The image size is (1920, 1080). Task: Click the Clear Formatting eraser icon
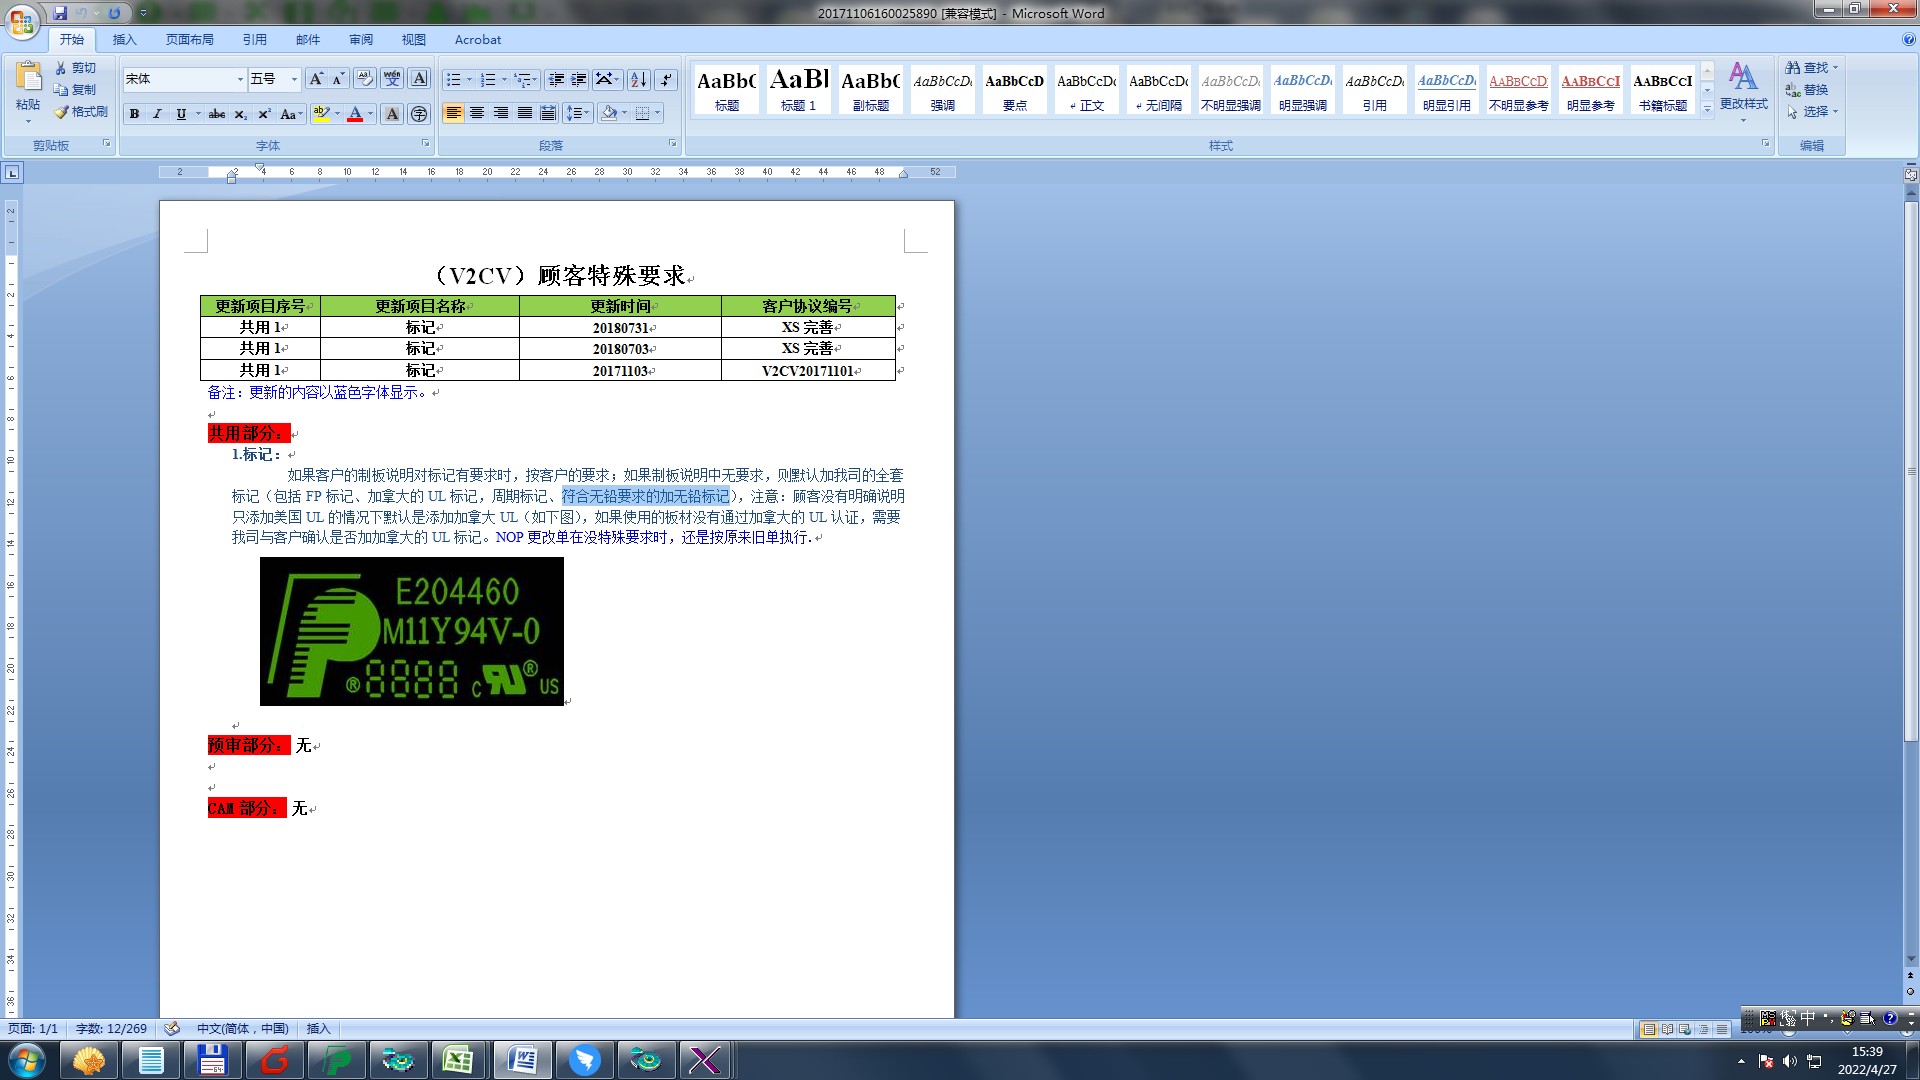(365, 79)
